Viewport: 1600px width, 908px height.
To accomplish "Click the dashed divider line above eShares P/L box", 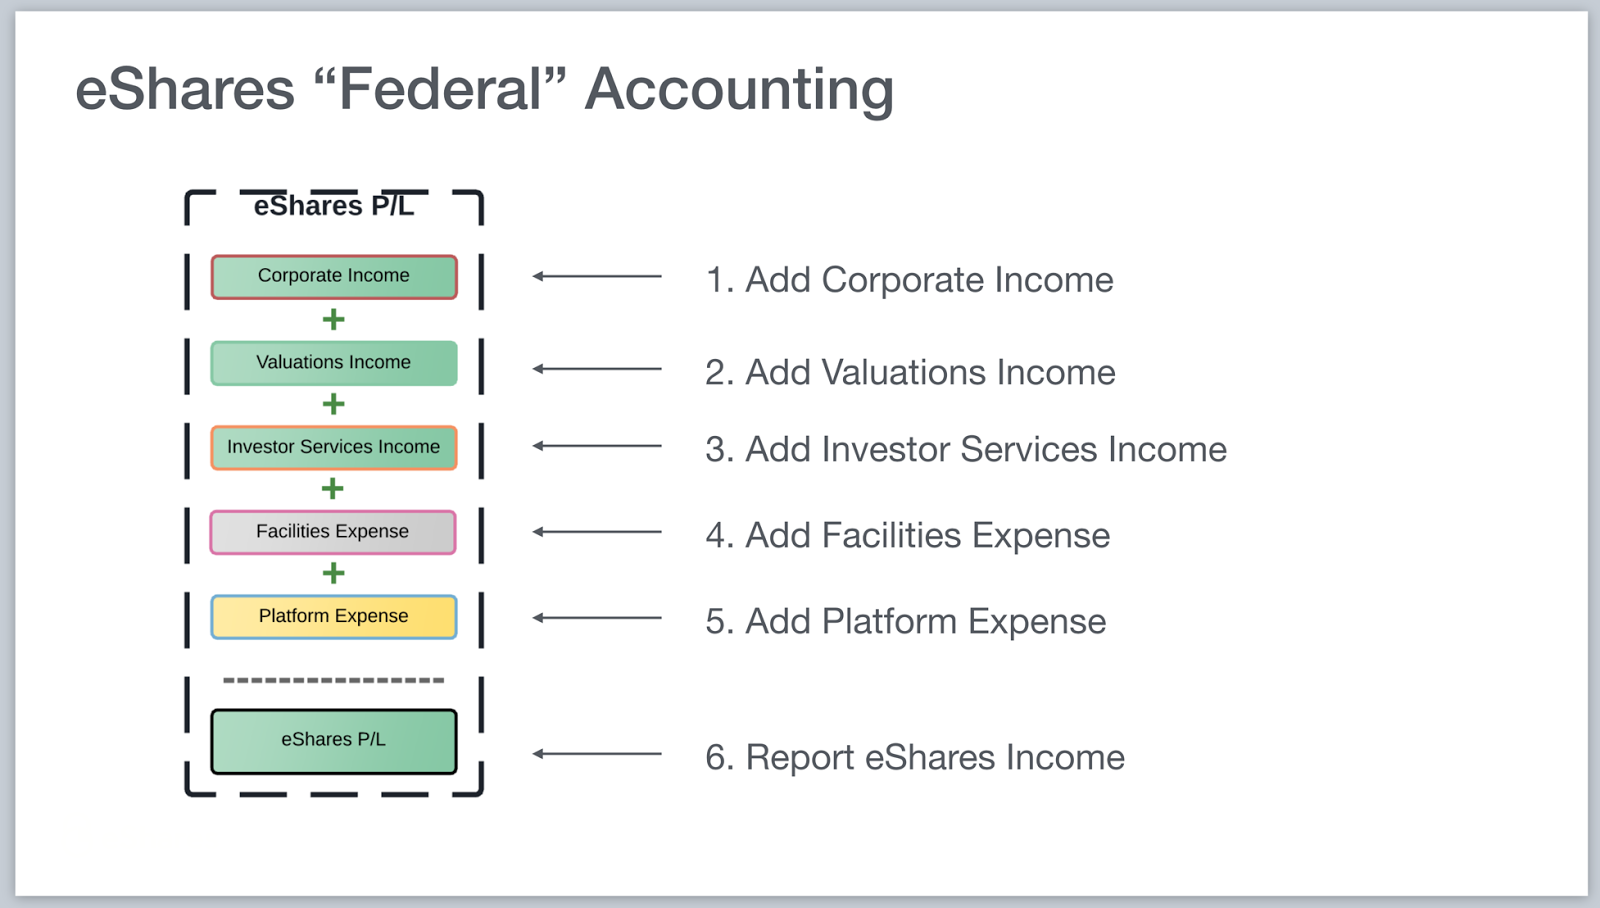I will pyautogui.click(x=334, y=681).
